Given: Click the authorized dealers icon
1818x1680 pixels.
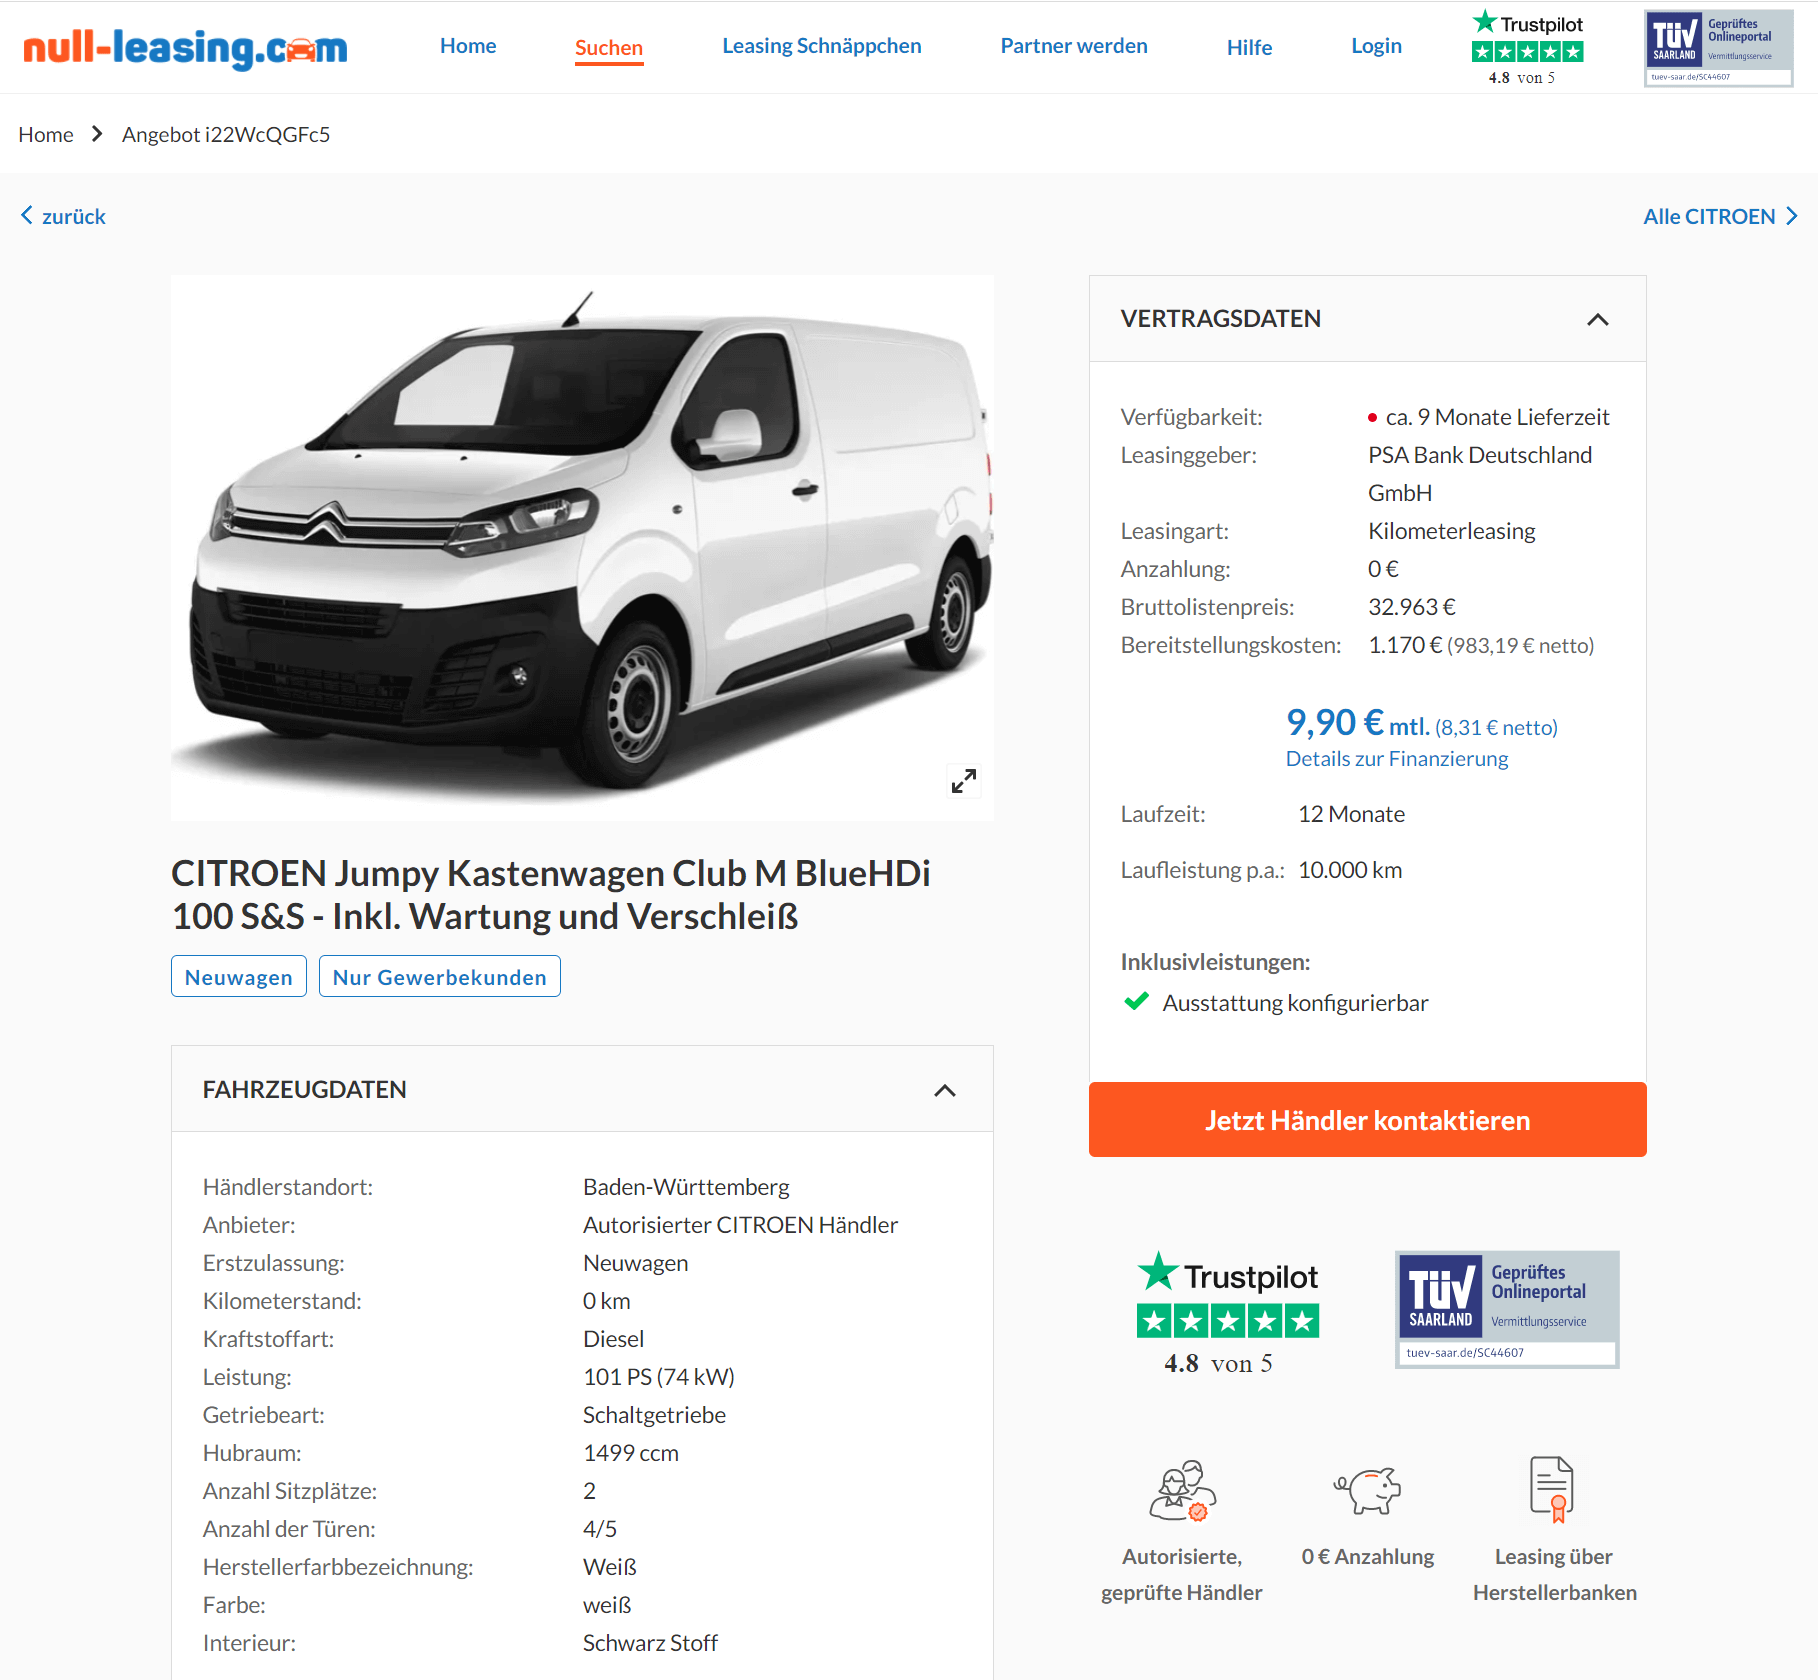Looking at the screenshot, I should [x=1183, y=1490].
